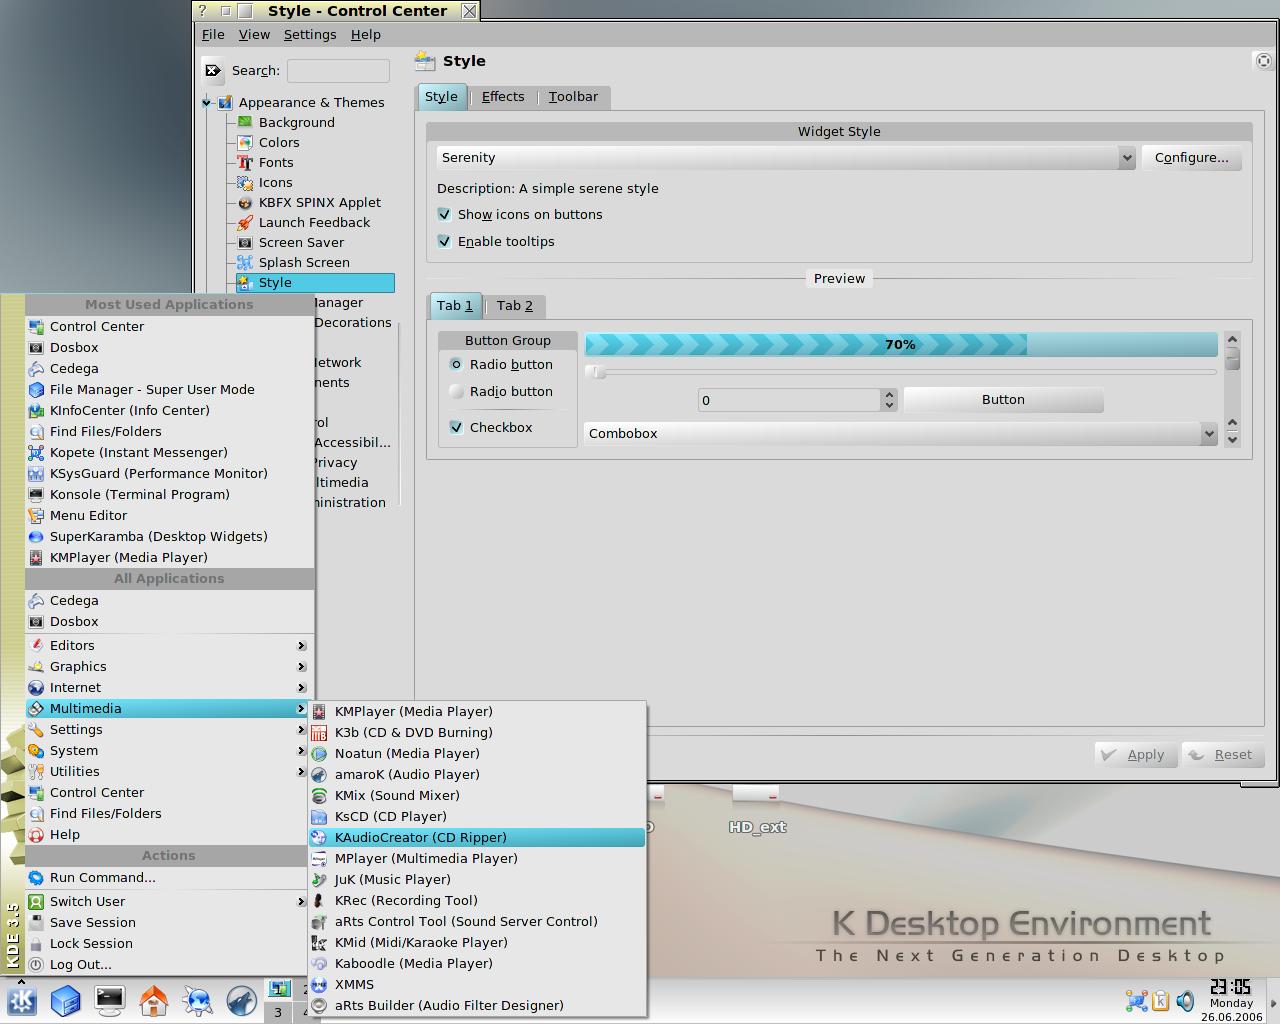The image size is (1280, 1024).
Task: Click the clear search icon beside Search
Action: [x=213, y=70]
